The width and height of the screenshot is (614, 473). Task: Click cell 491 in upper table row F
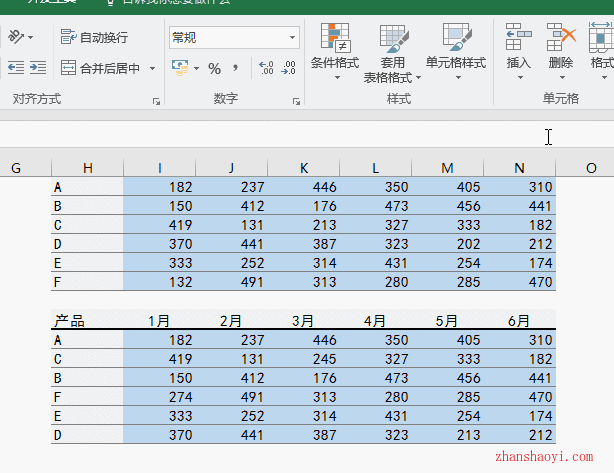coord(231,282)
